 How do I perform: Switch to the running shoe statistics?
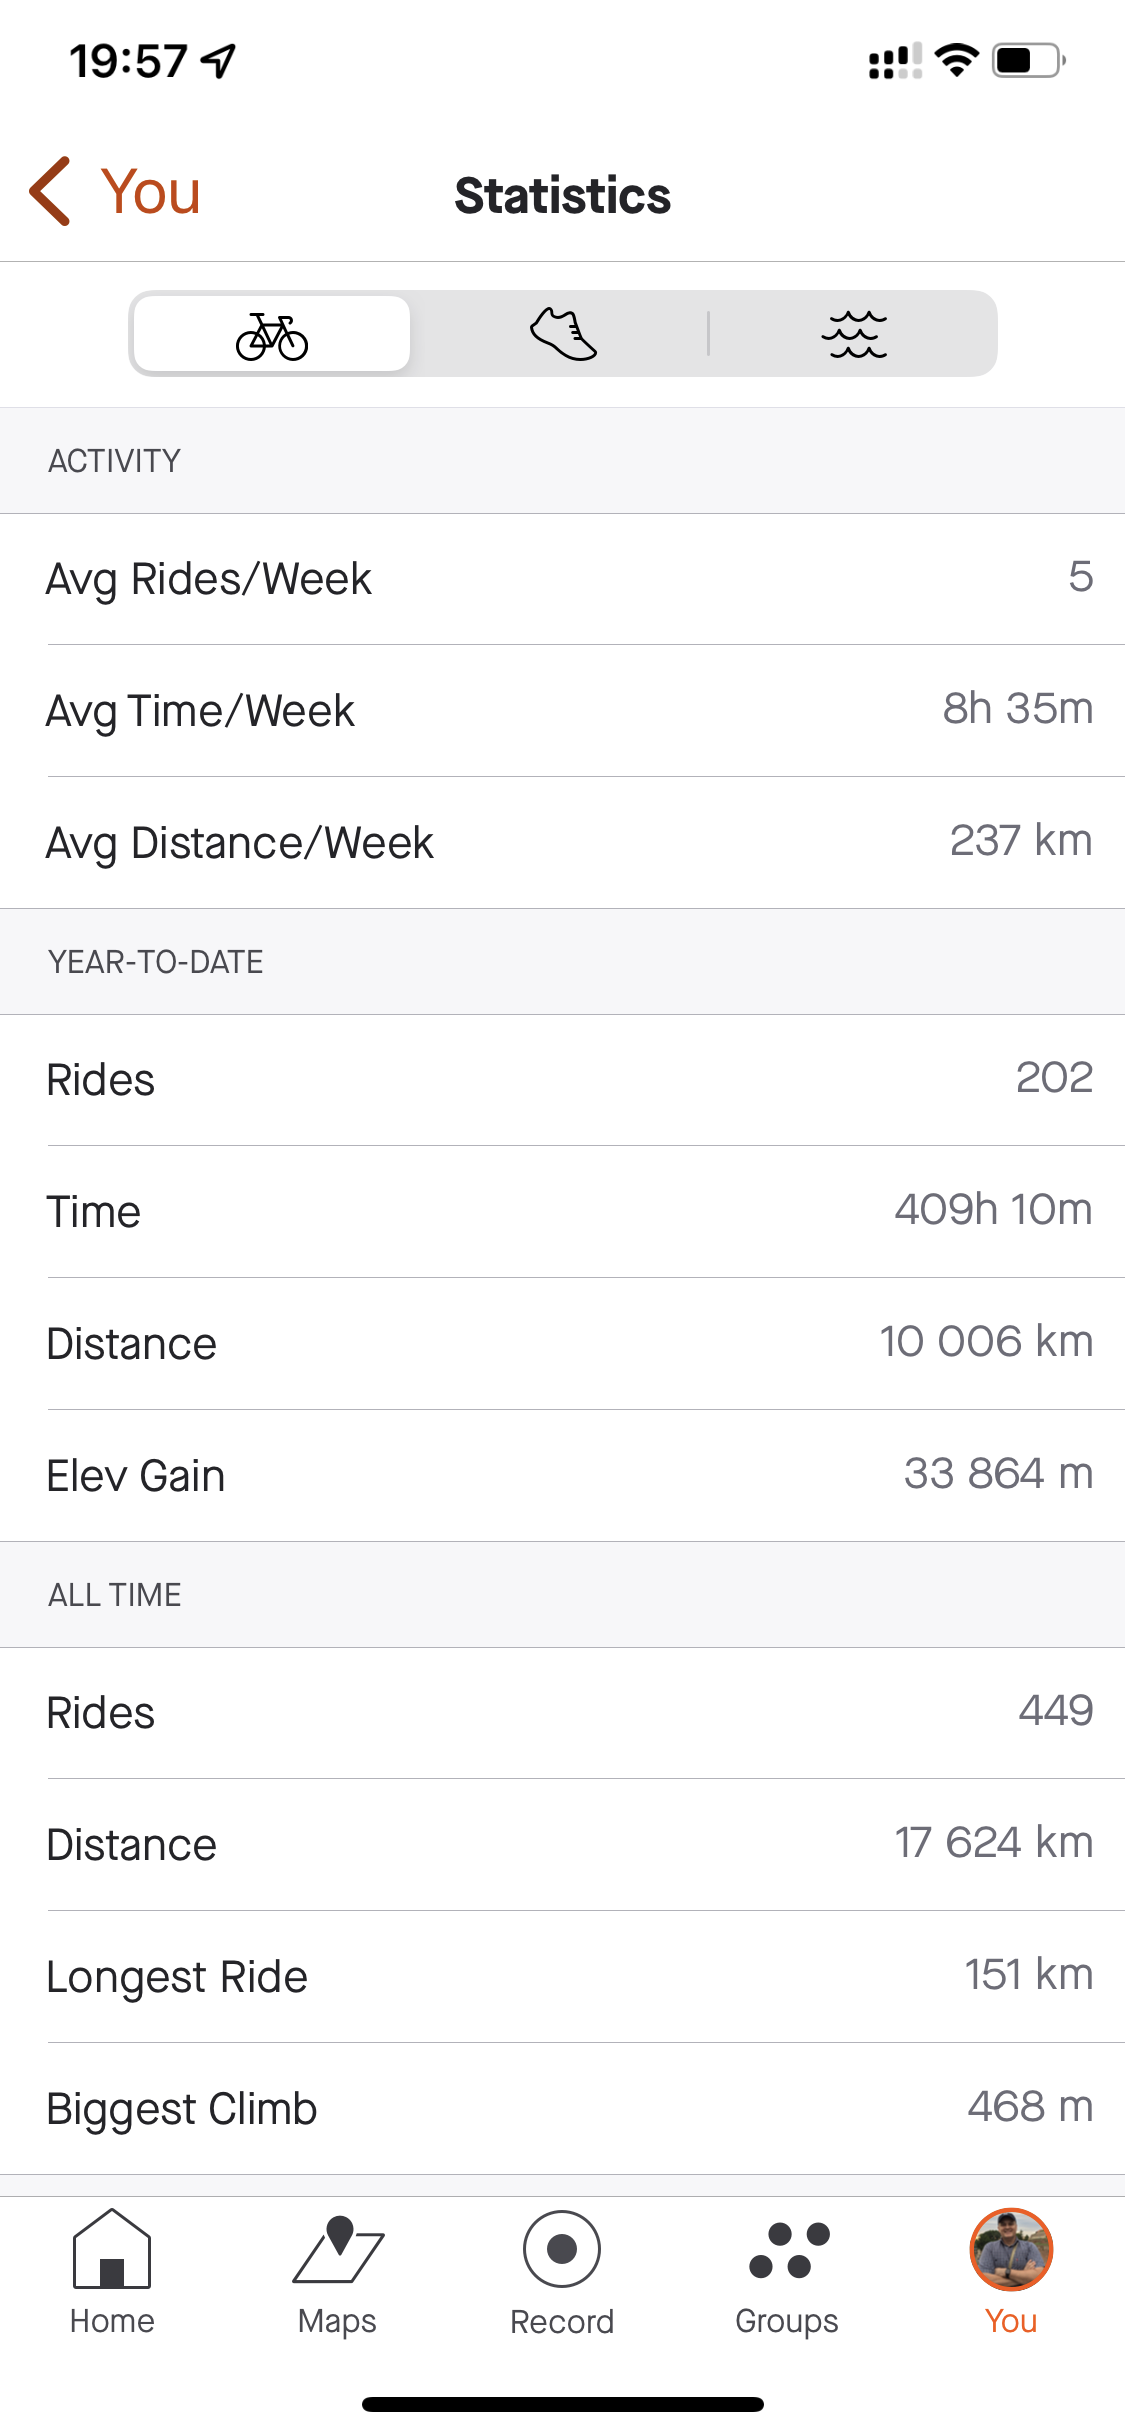[x=563, y=334]
